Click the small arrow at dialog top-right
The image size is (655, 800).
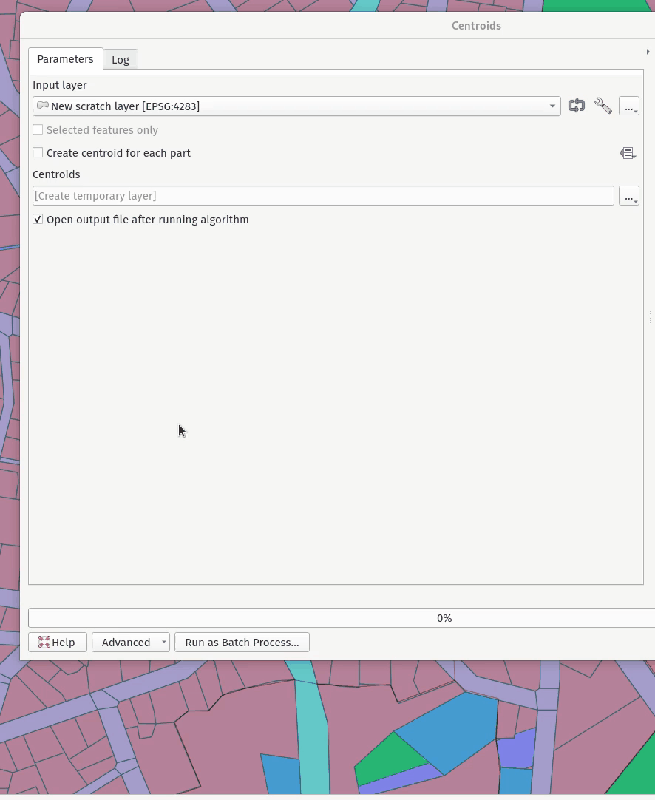(x=648, y=52)
